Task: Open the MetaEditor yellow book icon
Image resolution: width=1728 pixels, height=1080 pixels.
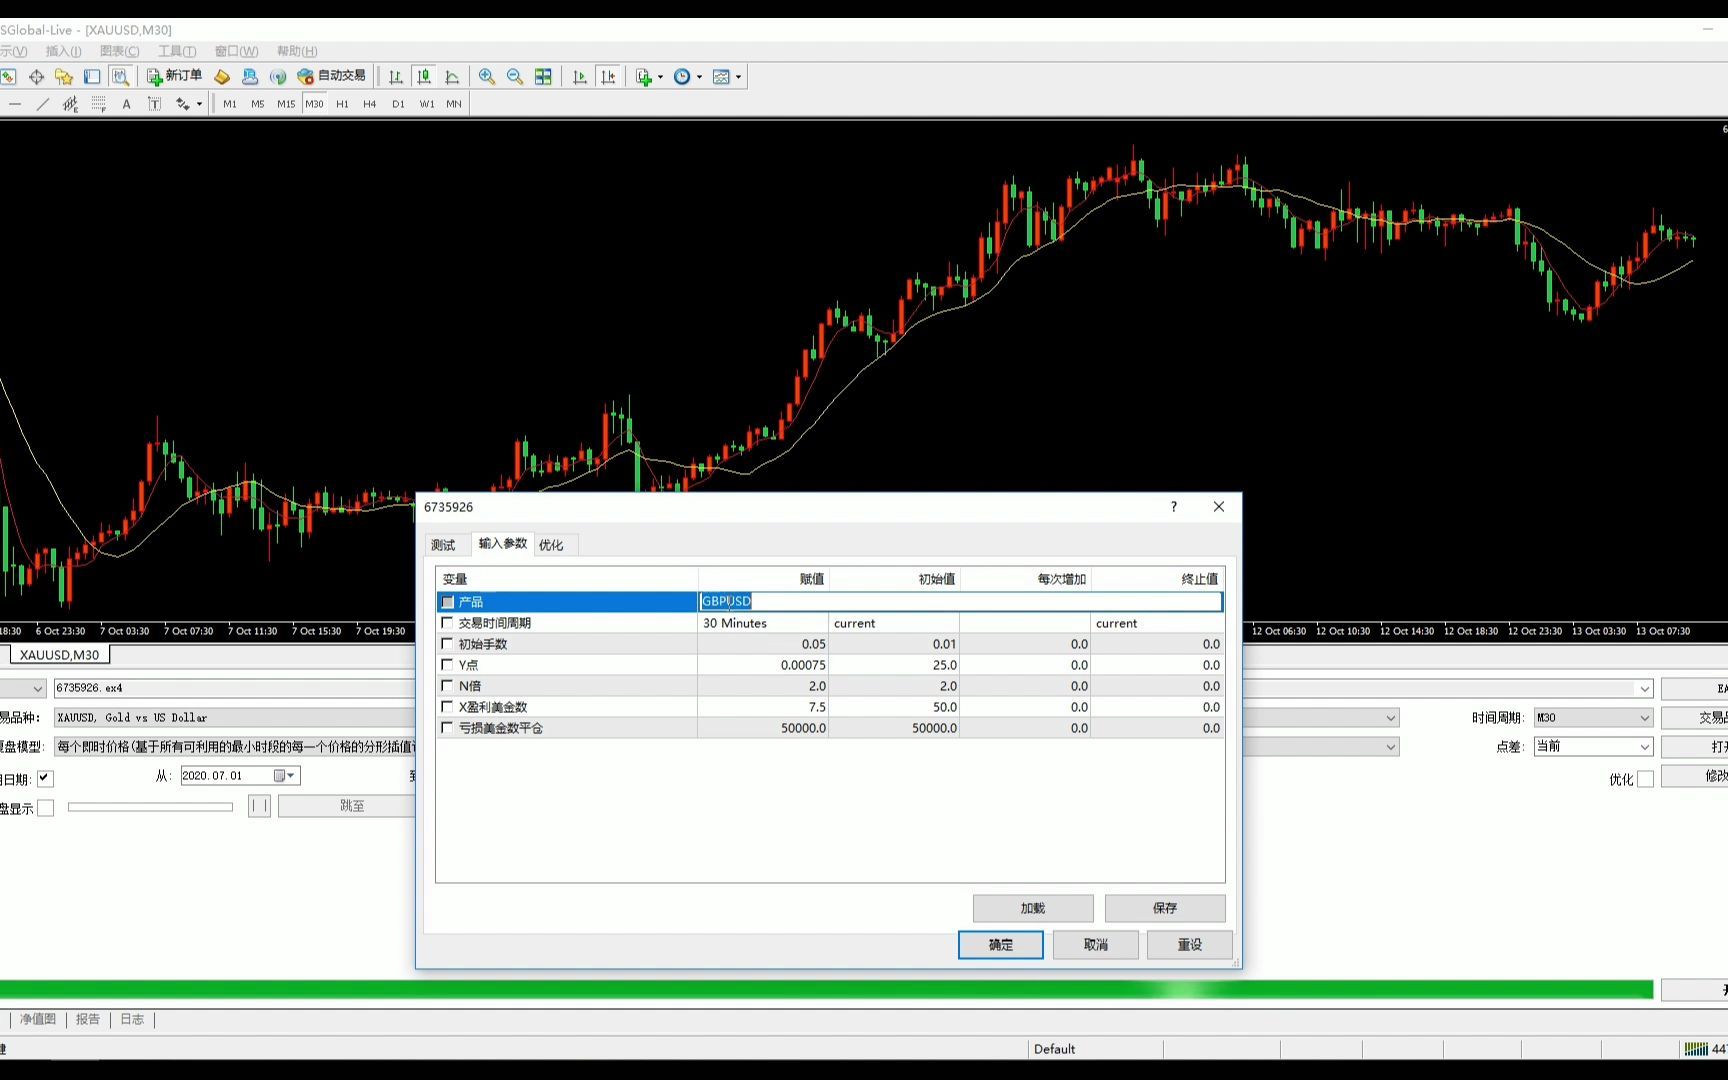Action: [222, 77]
